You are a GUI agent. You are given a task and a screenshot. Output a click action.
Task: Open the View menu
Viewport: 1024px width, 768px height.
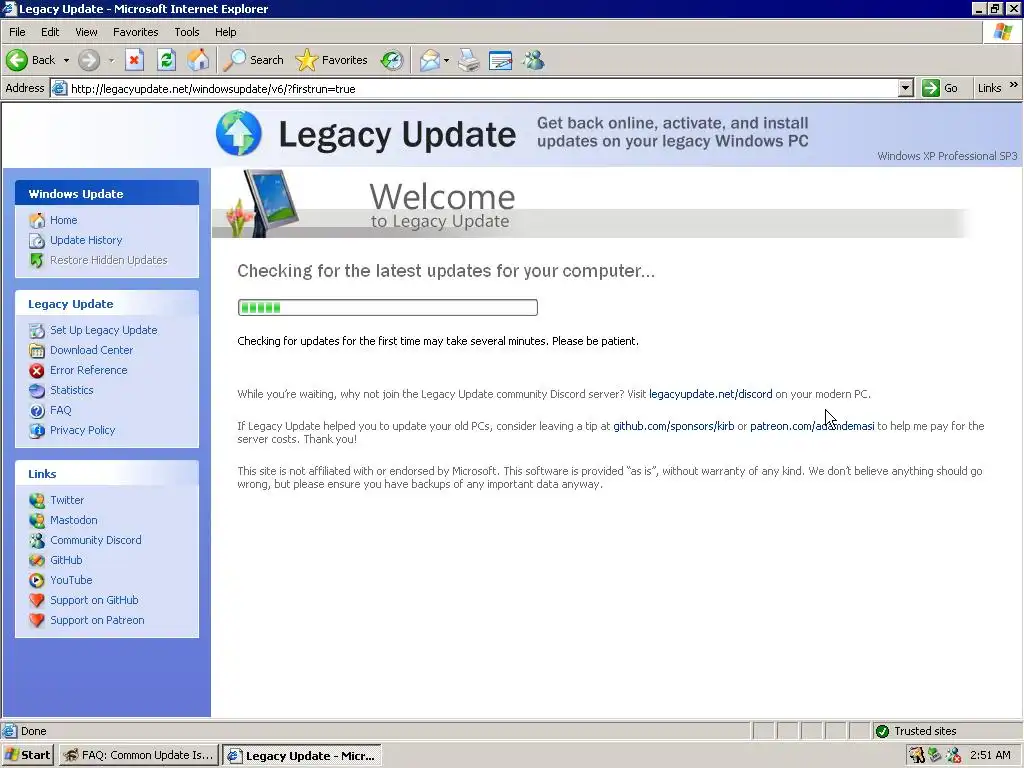pos(86,32)
